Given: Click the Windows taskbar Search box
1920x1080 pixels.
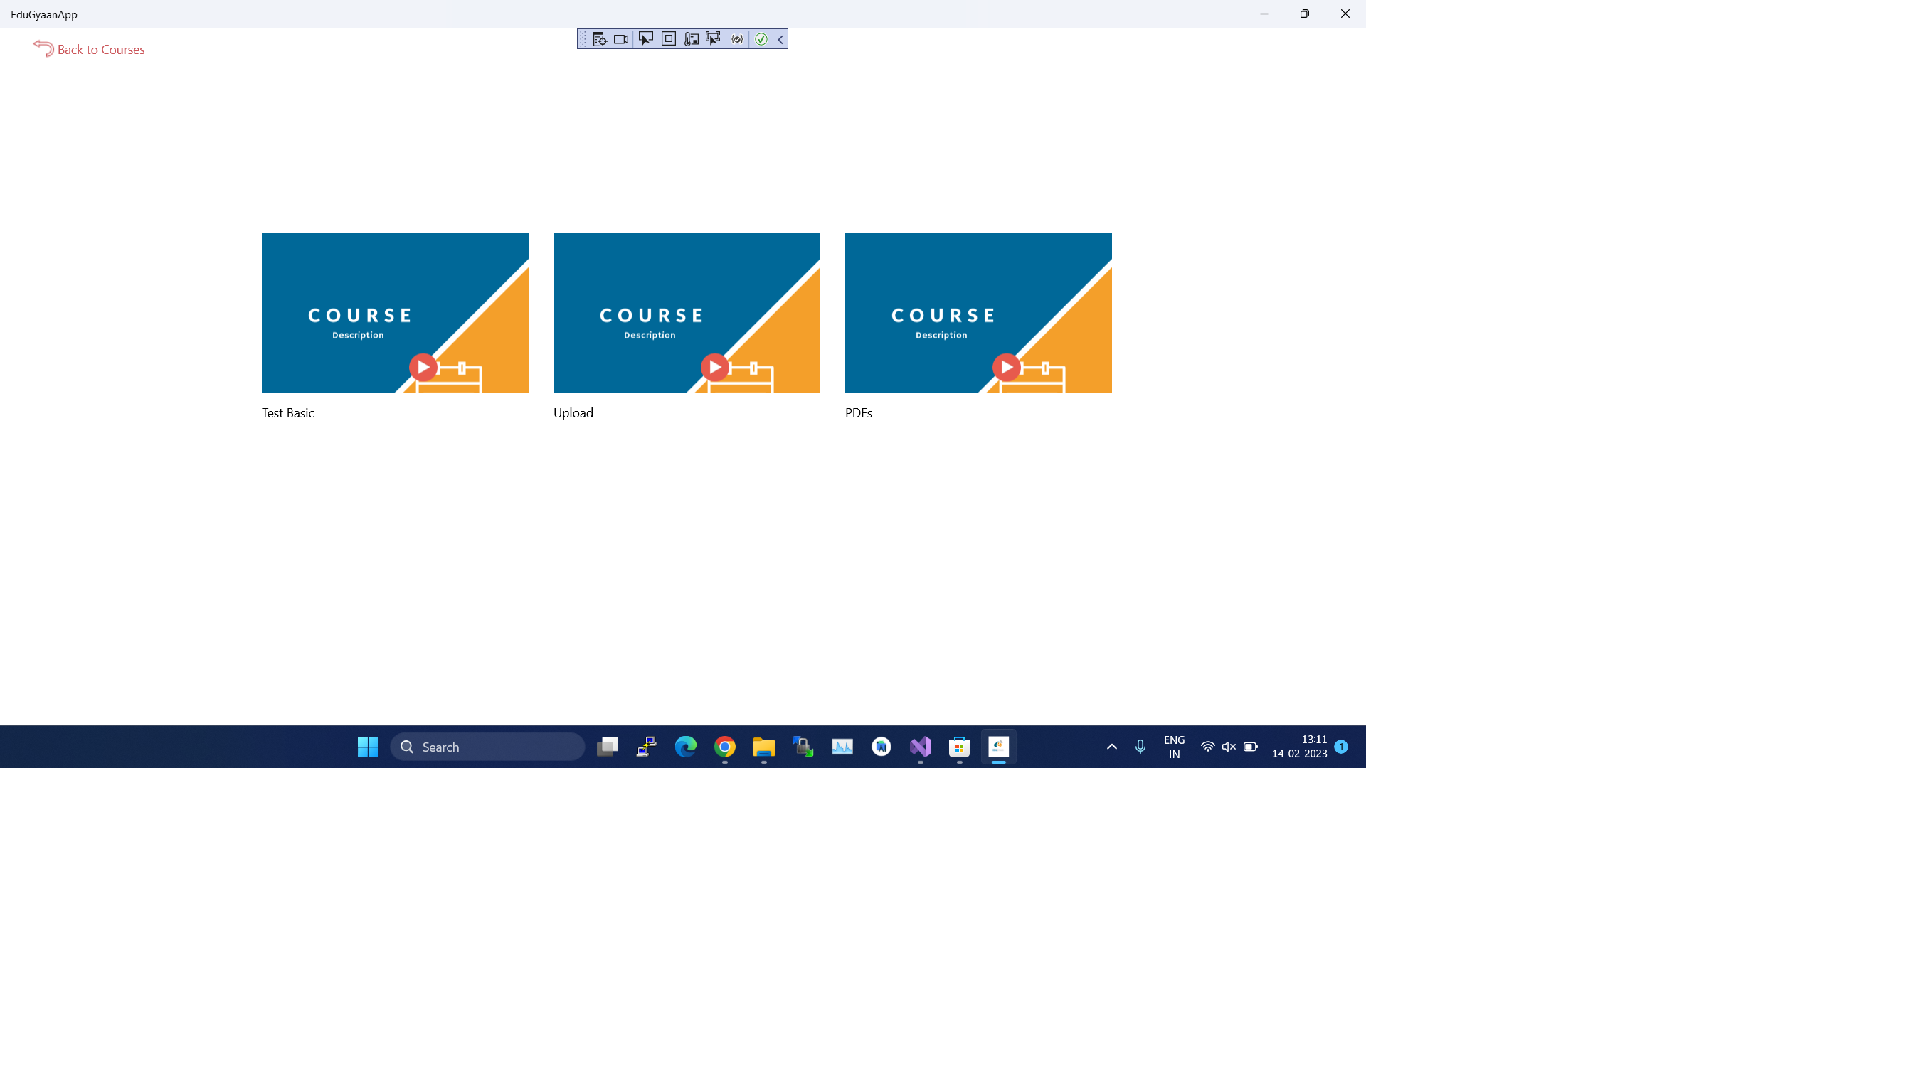Looking at the screenshot, I should [x=488, y=747].
